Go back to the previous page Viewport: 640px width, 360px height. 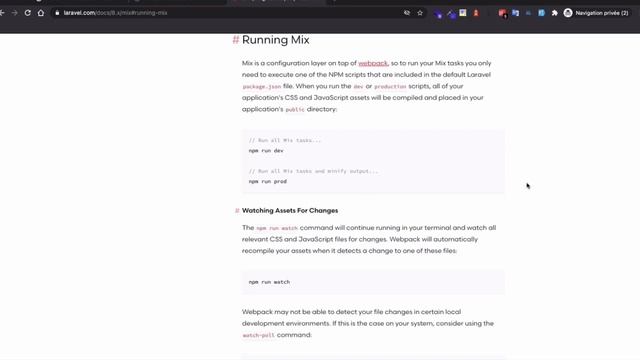coord(2,13)
